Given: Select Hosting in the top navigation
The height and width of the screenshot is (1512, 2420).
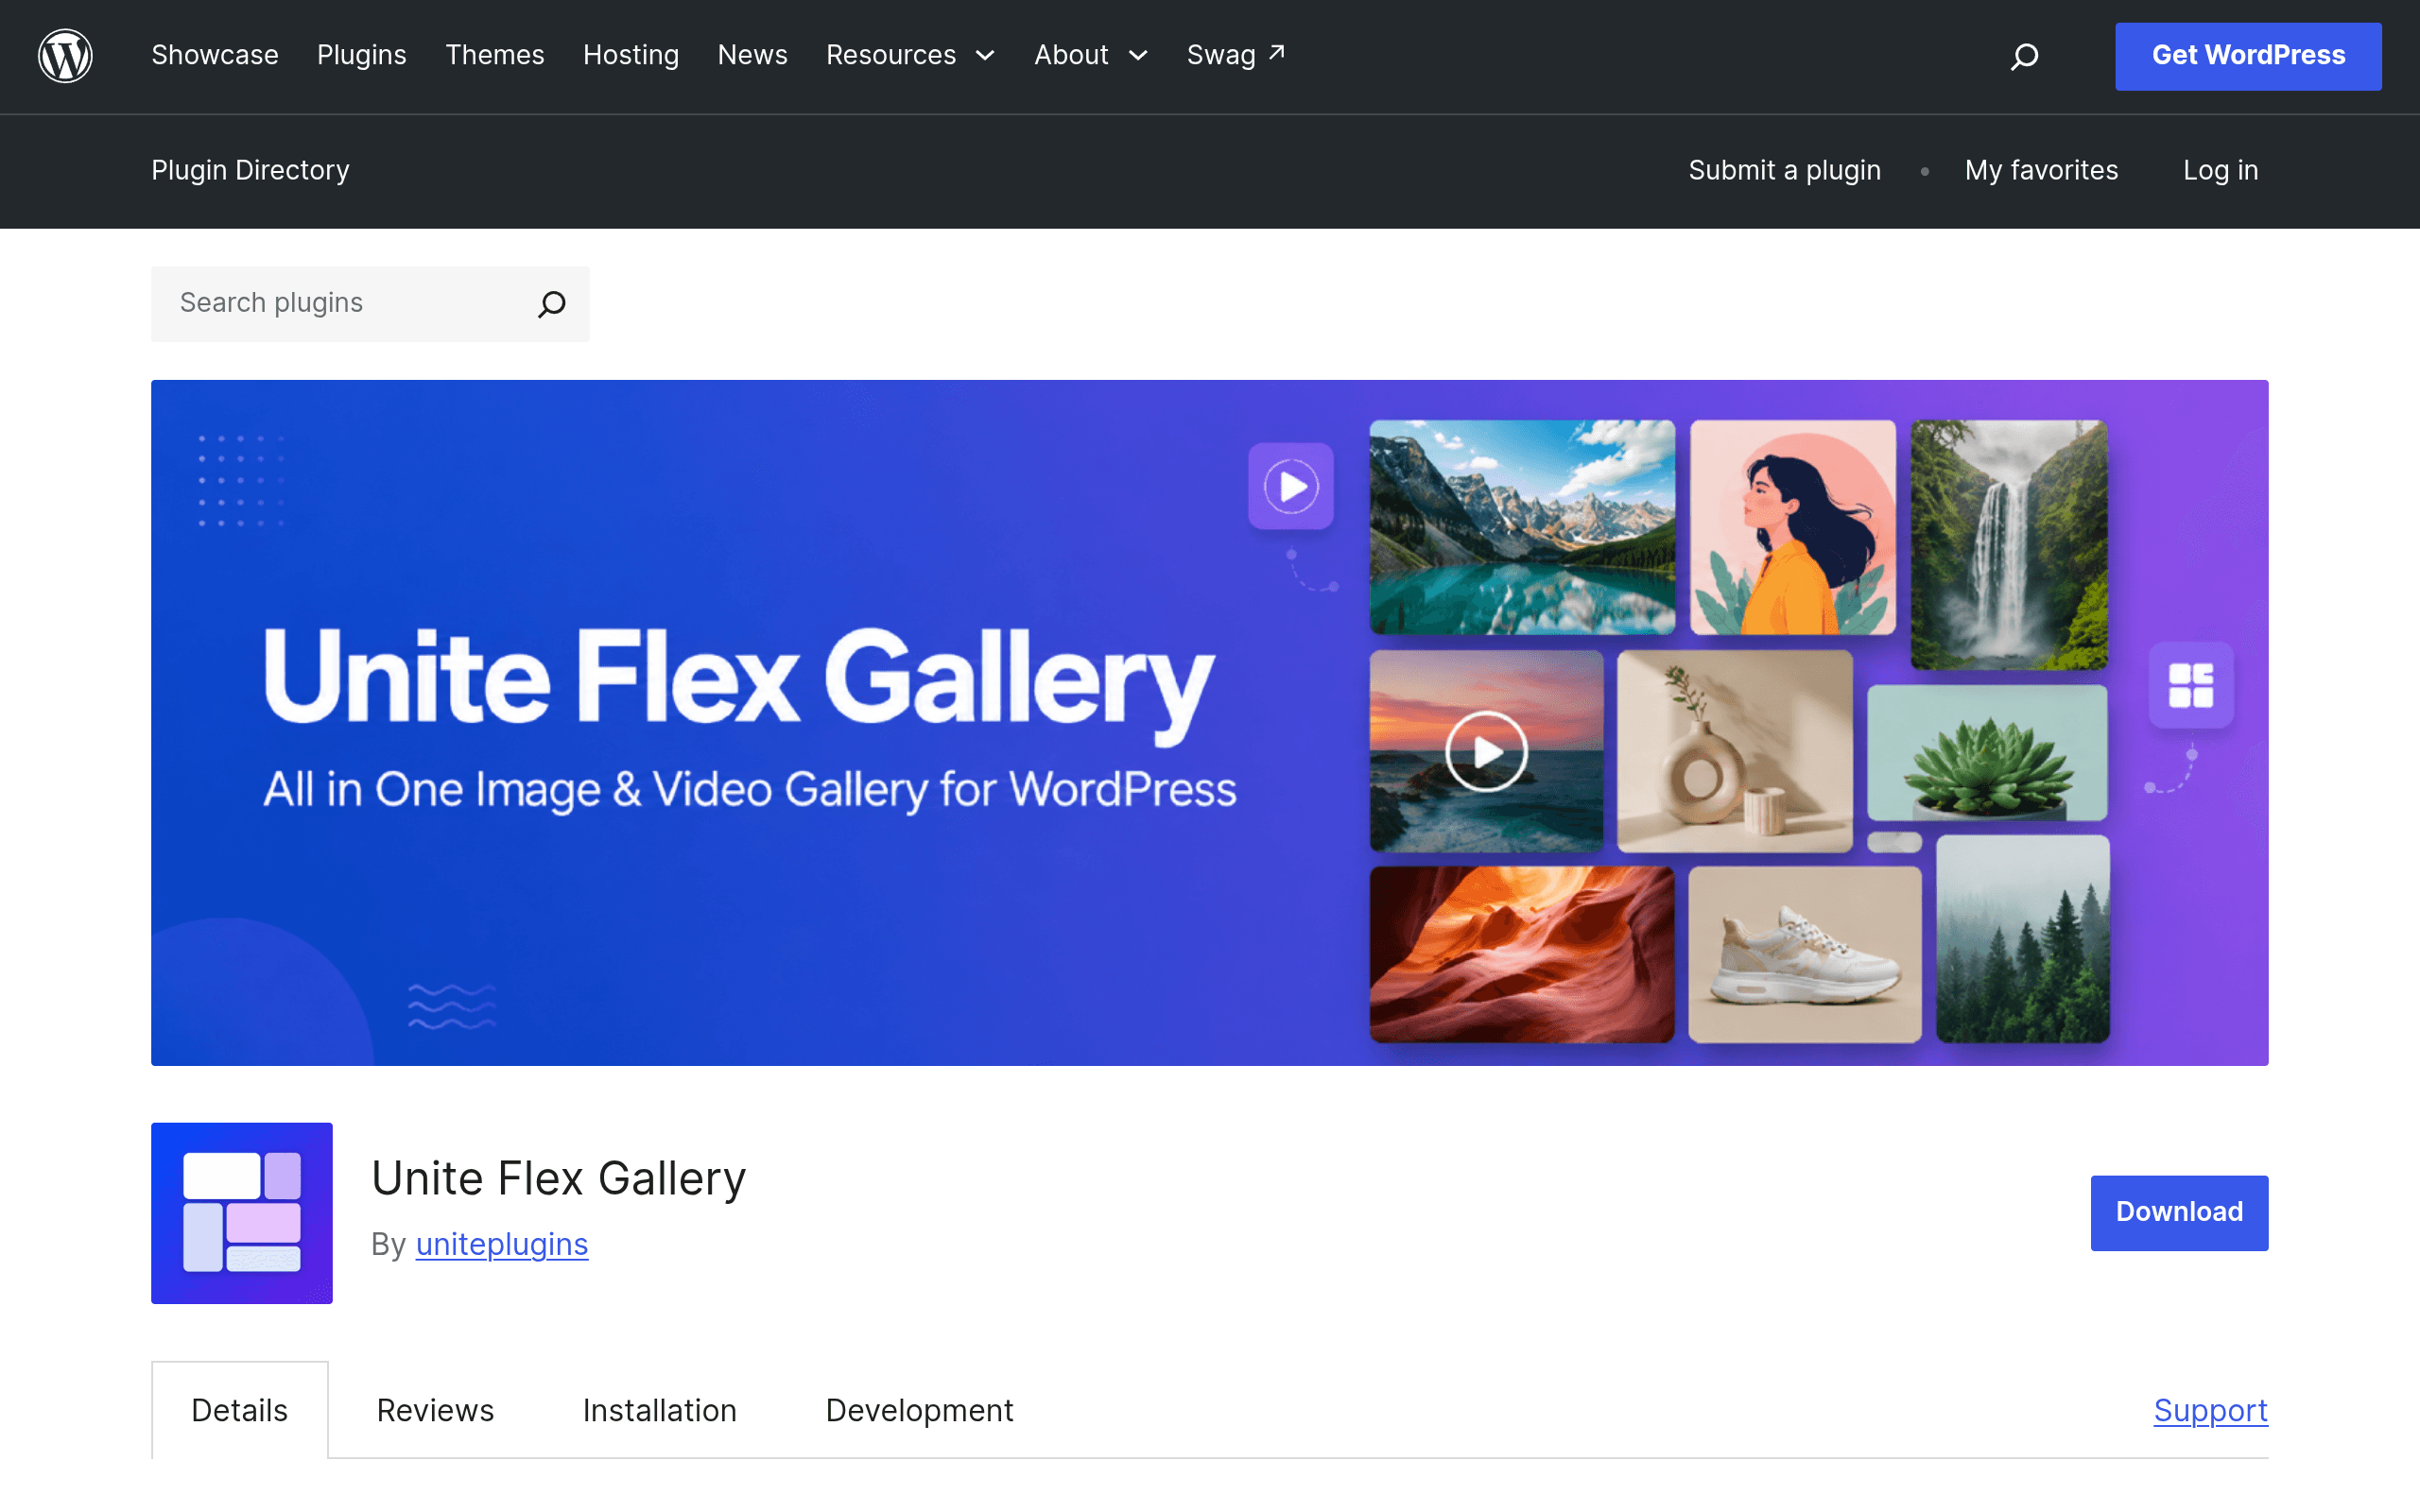Looking at the screenshot, I should [x=631, y=55].
